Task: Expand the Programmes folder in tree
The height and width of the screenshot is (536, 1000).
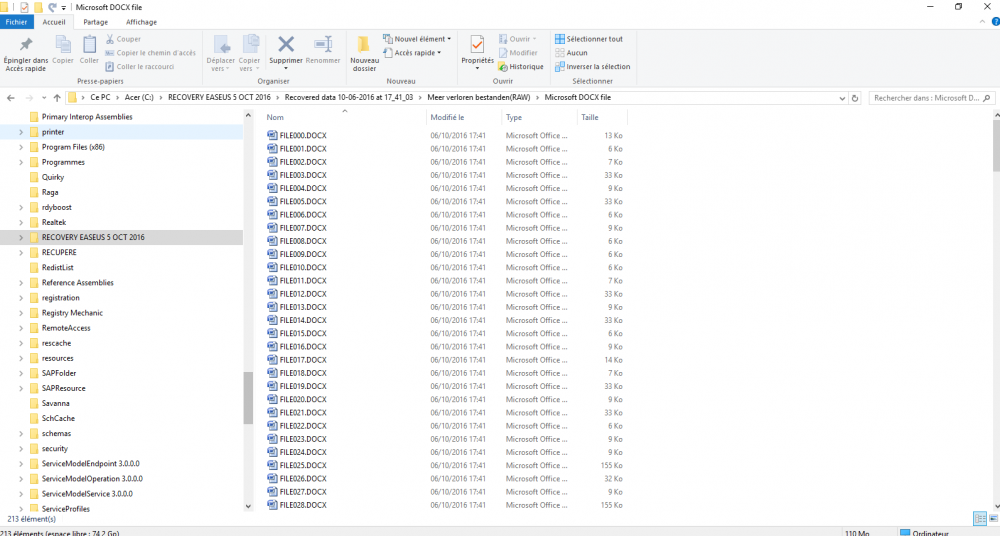Action: tap(21, 162)
